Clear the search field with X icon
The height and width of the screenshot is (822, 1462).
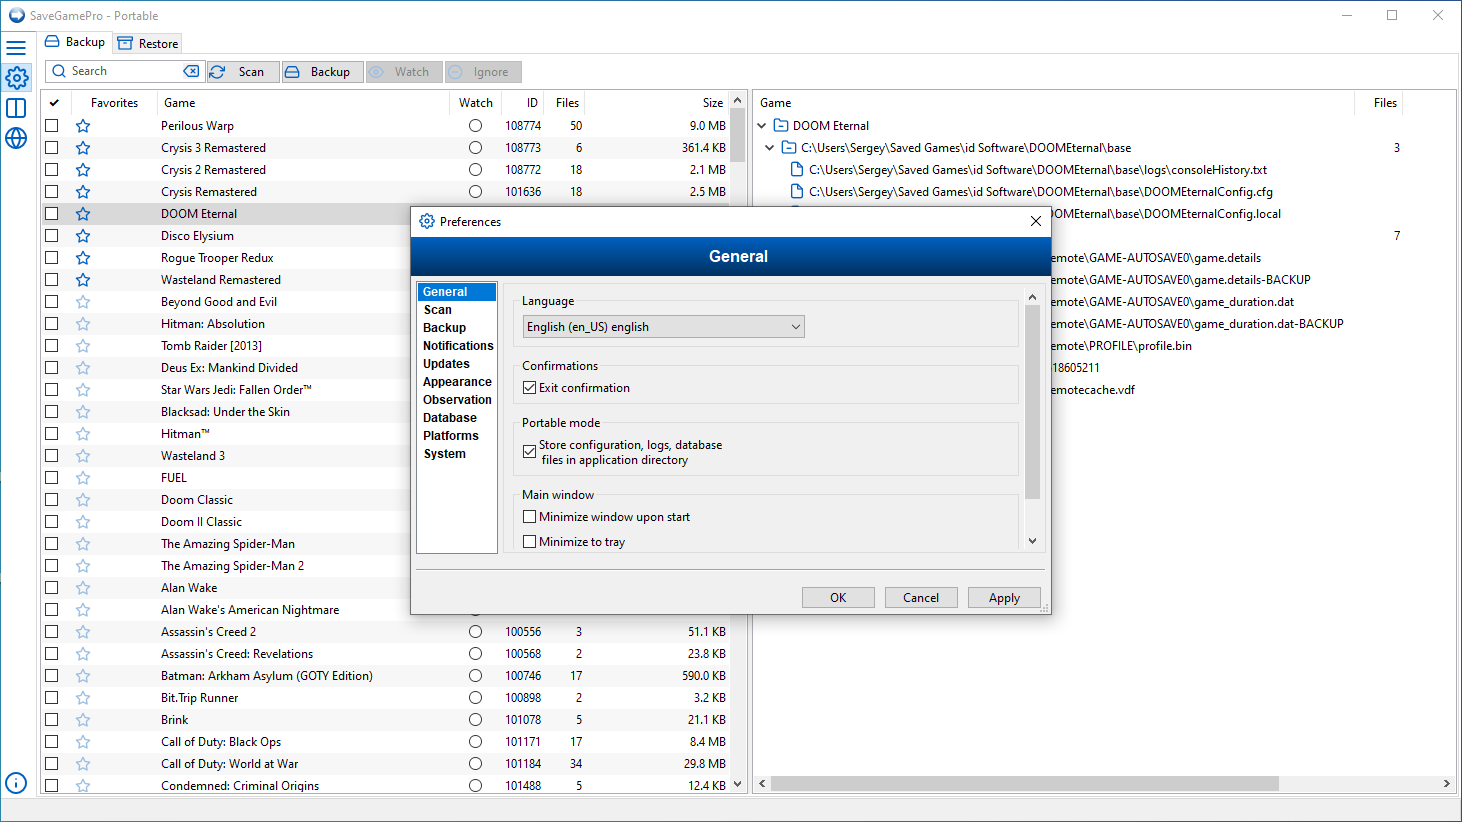(191, 71)
